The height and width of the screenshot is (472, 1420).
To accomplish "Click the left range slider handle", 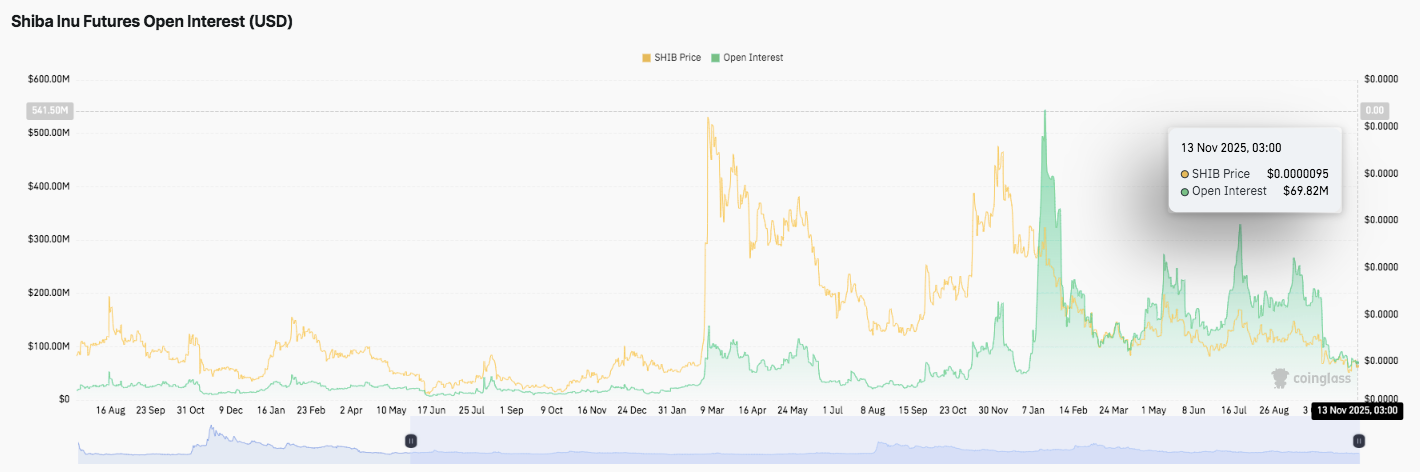I will 410,441.
